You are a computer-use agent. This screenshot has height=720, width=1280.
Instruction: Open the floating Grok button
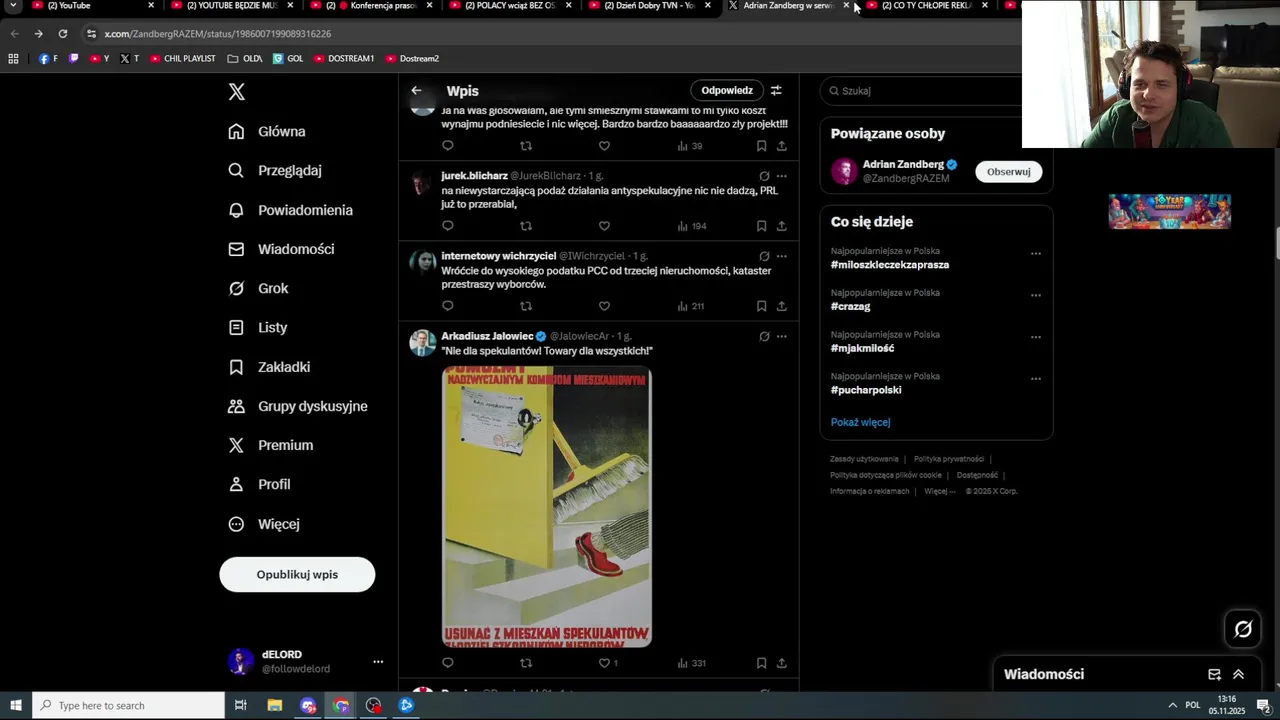[1243, 629]
